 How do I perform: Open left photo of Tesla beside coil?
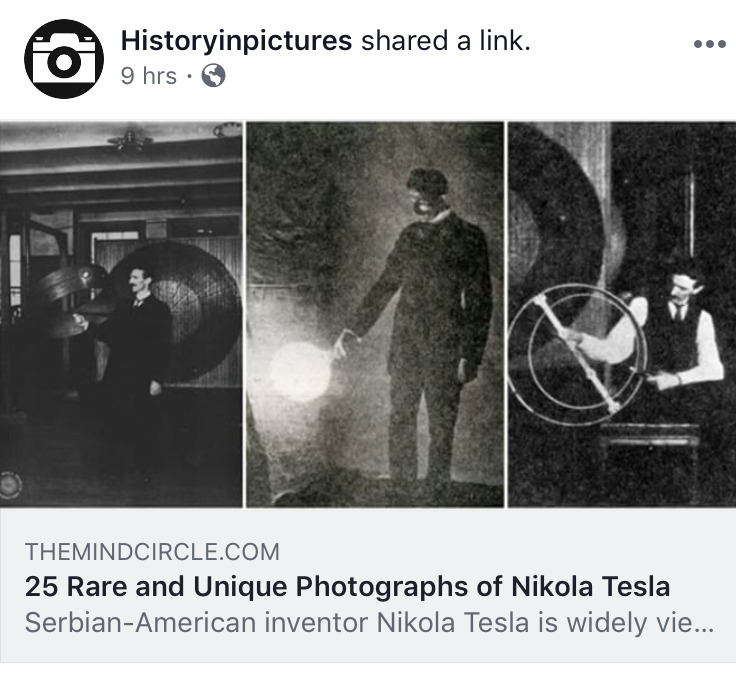click(x=122, y=314)
